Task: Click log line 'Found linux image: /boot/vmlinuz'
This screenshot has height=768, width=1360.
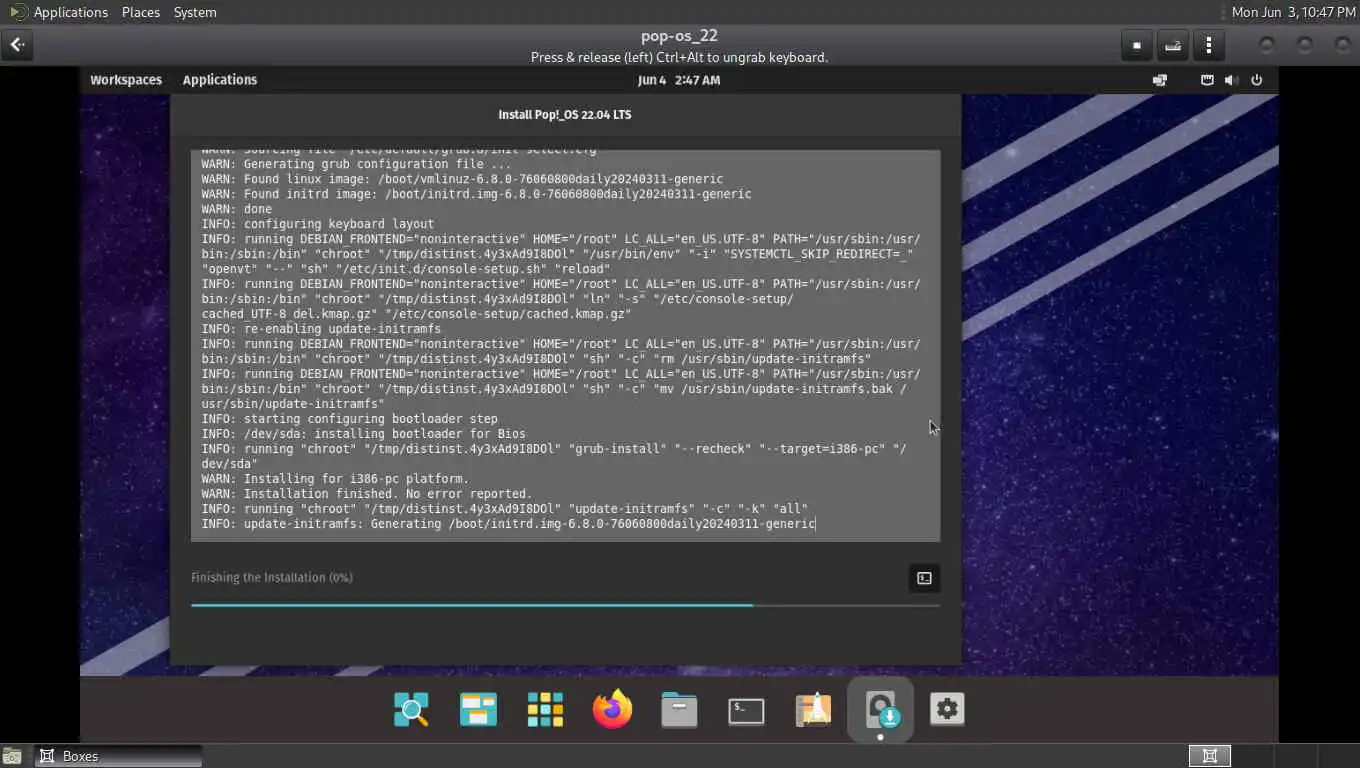Action: pyautogui.click(x=483, y=179)
